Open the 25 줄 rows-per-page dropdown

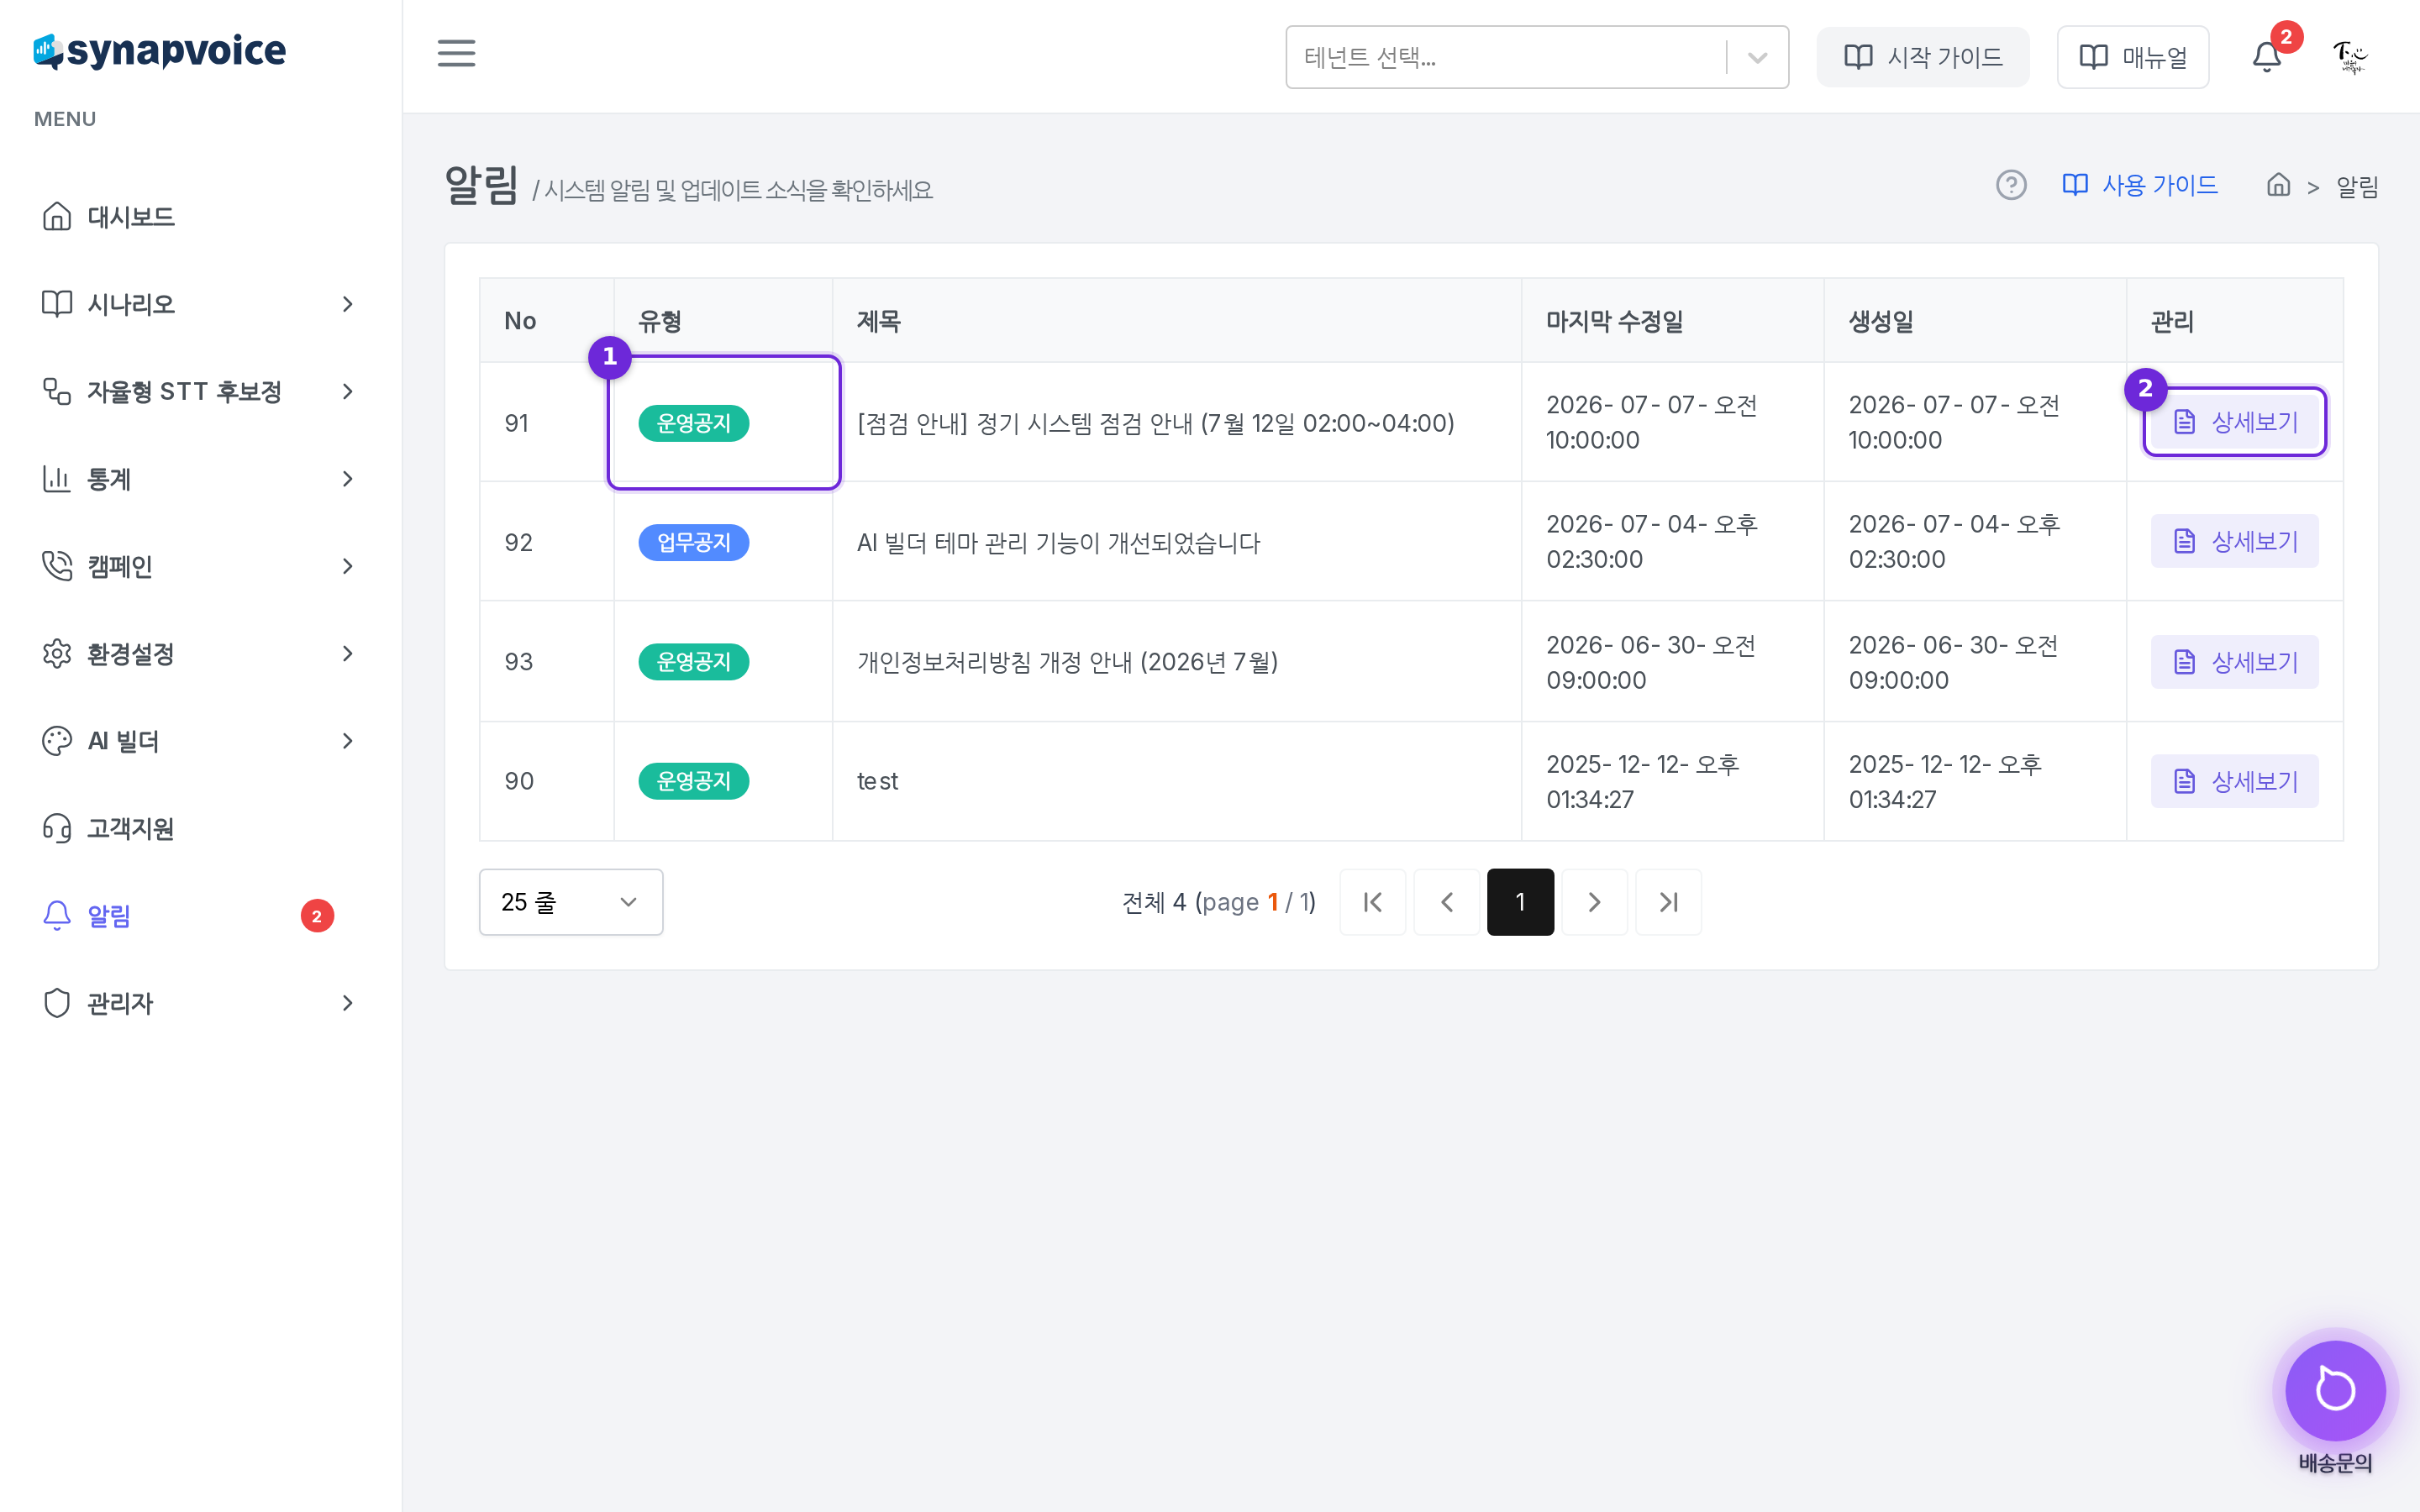click(571, 902)
